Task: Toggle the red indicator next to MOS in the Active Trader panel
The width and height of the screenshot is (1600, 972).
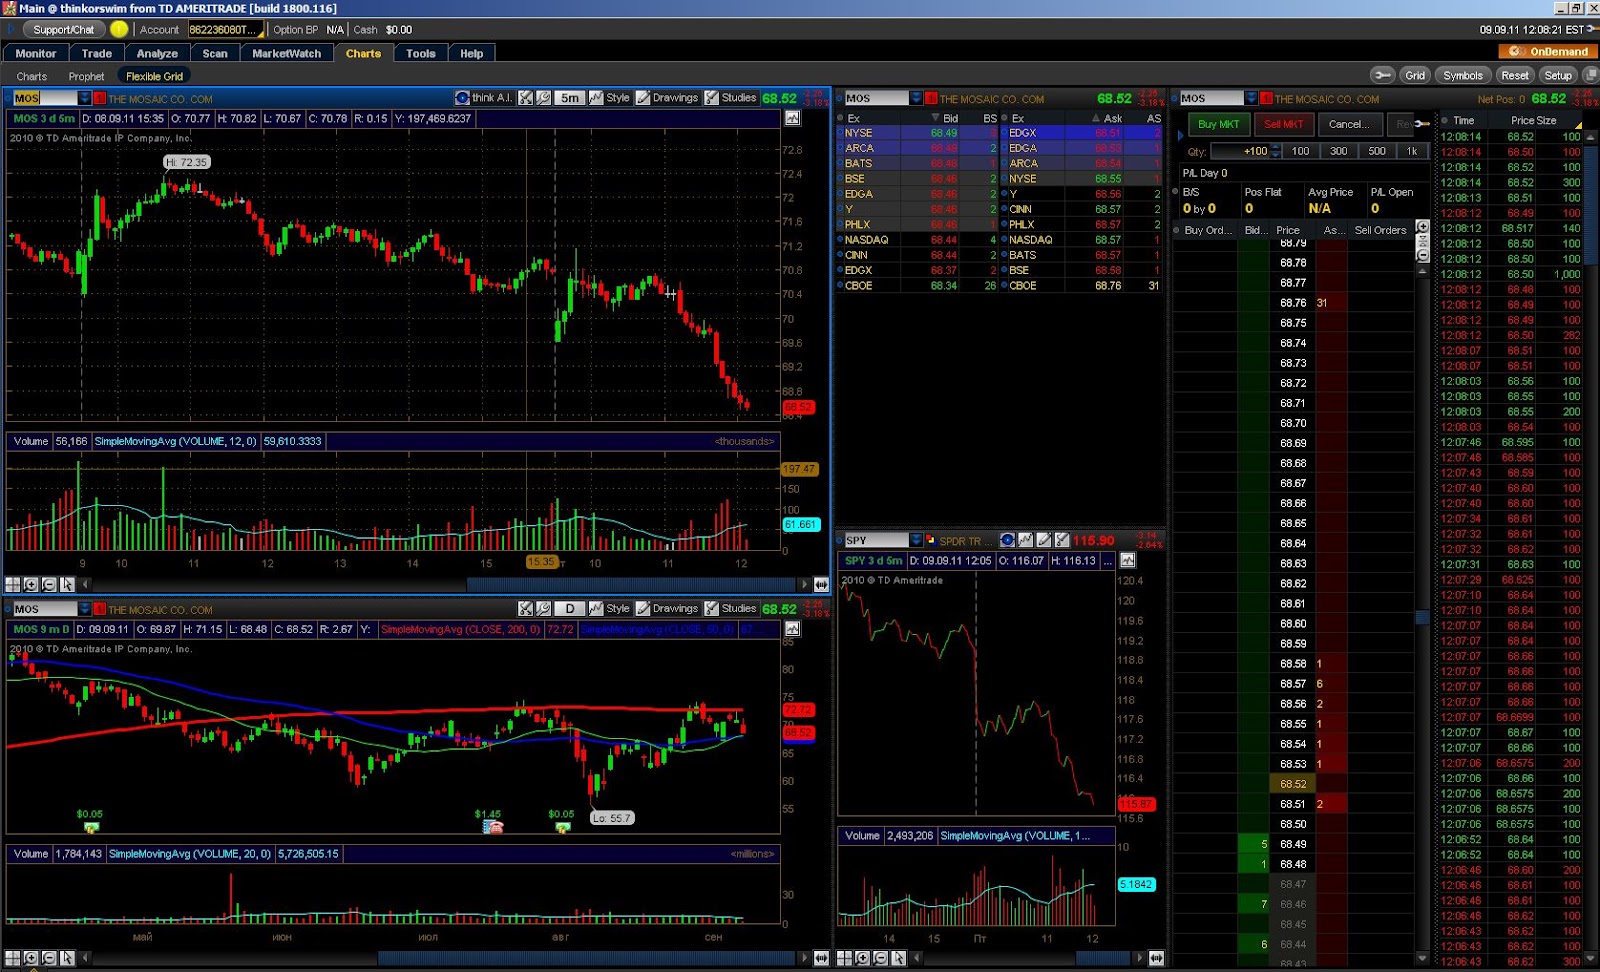Action: click(x=1266, y=98)
